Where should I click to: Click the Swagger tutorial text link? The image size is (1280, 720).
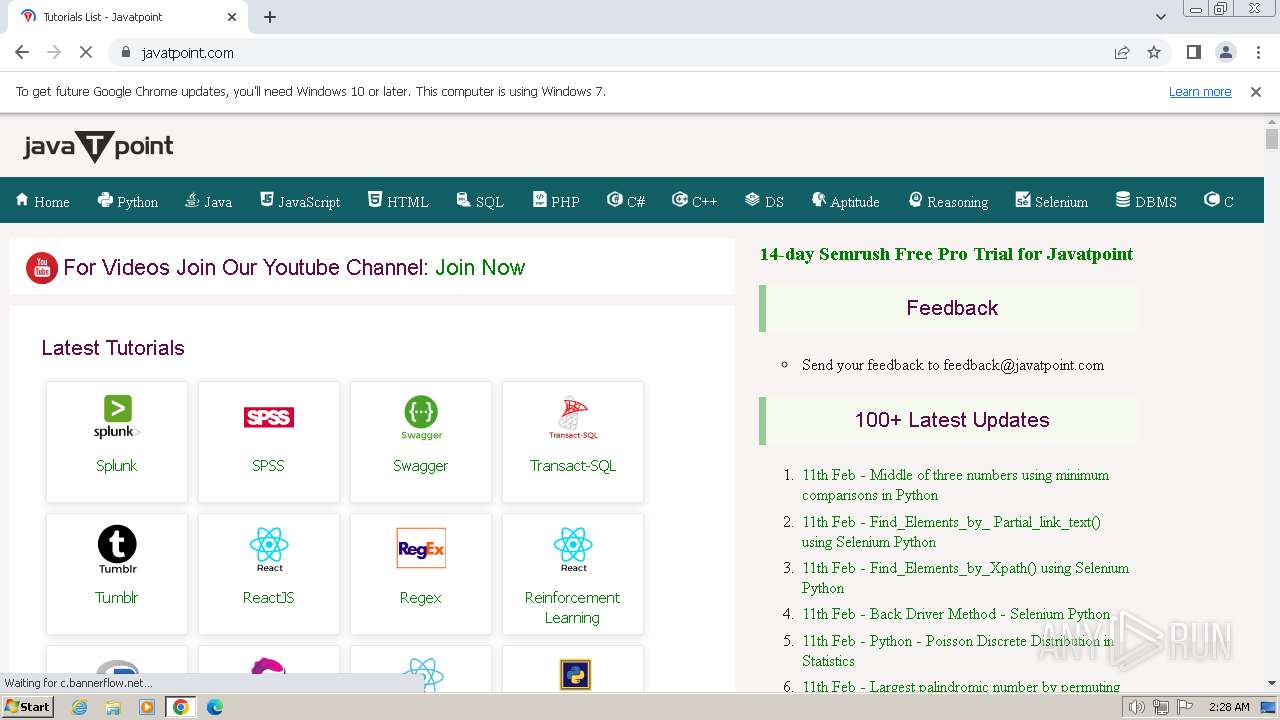point(421,465)
